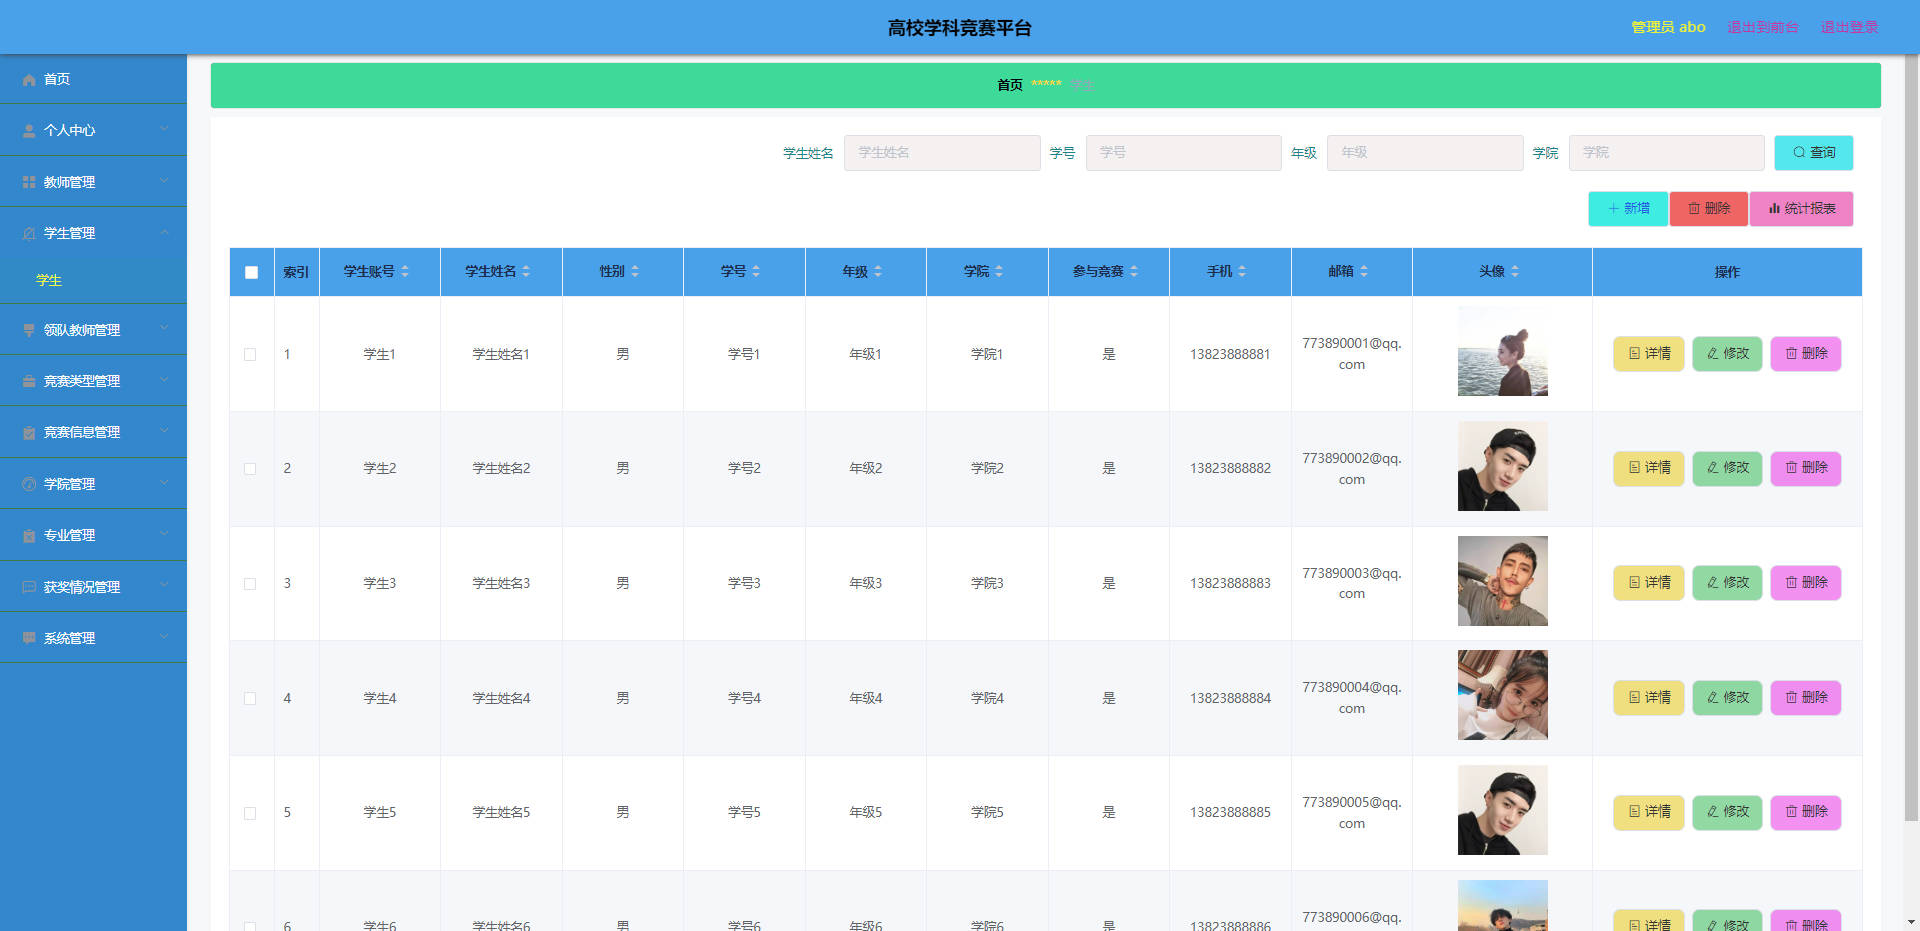View 详情 for 学生1
The width and height of the screenshot is (1920, 931).
click(x=1649, y=354)
